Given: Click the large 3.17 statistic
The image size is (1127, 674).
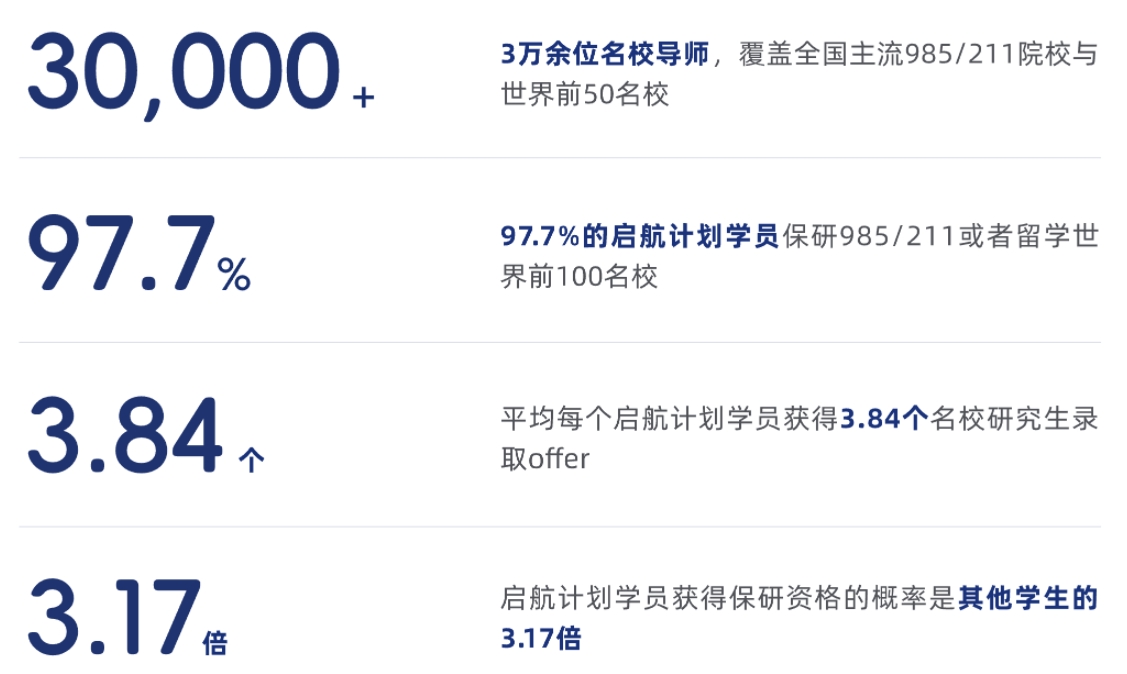Looking at the screenshot, I should (114, 618).
